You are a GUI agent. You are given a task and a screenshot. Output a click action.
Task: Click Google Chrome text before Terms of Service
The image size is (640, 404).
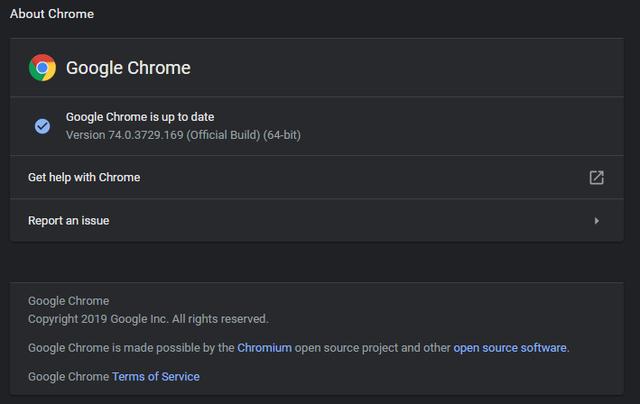[x=69, y=376]
